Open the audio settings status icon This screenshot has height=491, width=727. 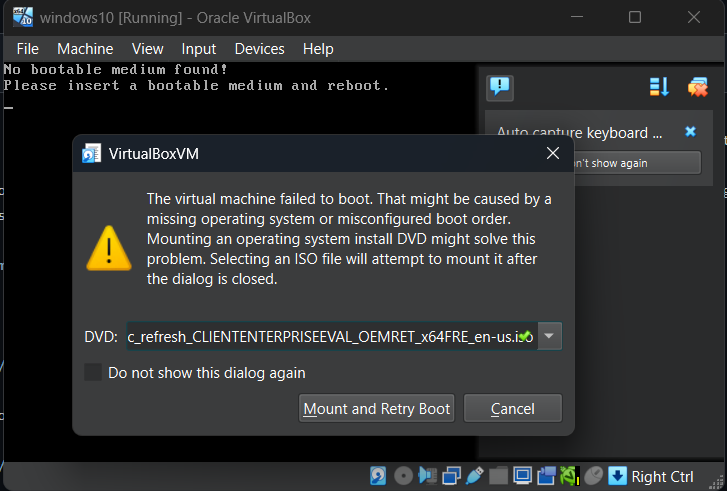[427, 476]
